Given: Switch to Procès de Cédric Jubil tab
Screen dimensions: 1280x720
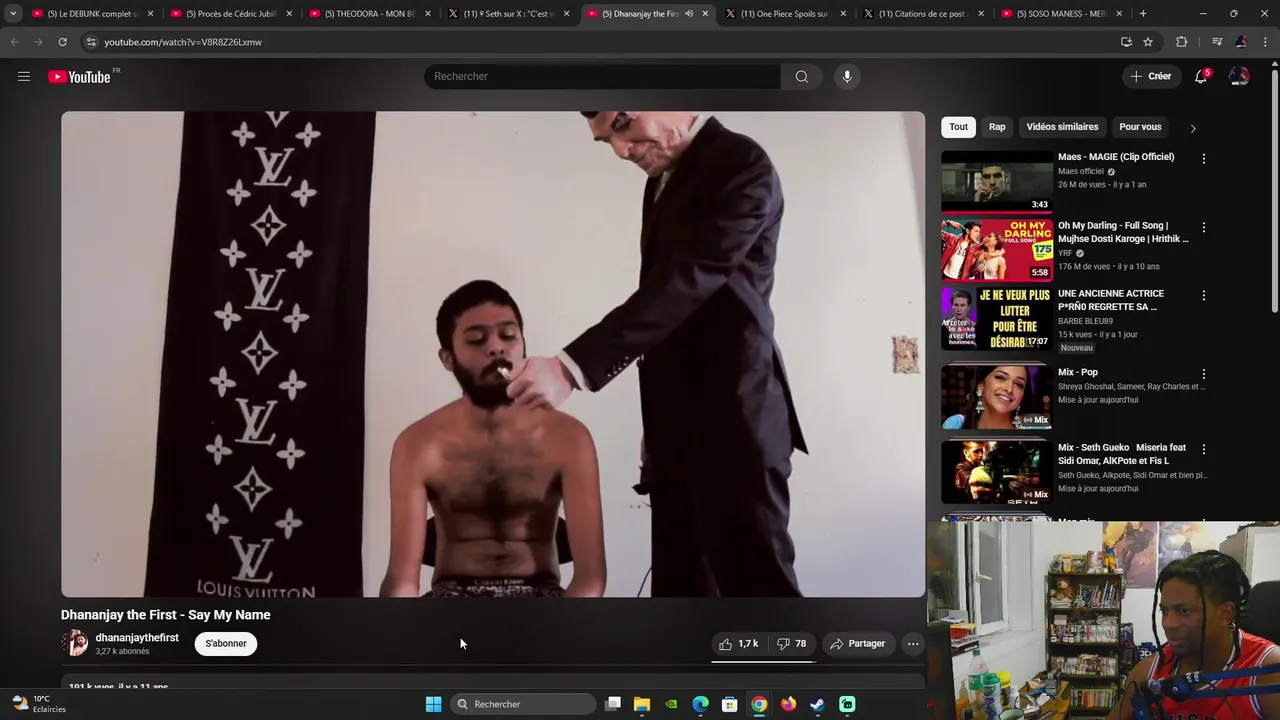Looking at the screenshot, I should click(x=230, y=14).
